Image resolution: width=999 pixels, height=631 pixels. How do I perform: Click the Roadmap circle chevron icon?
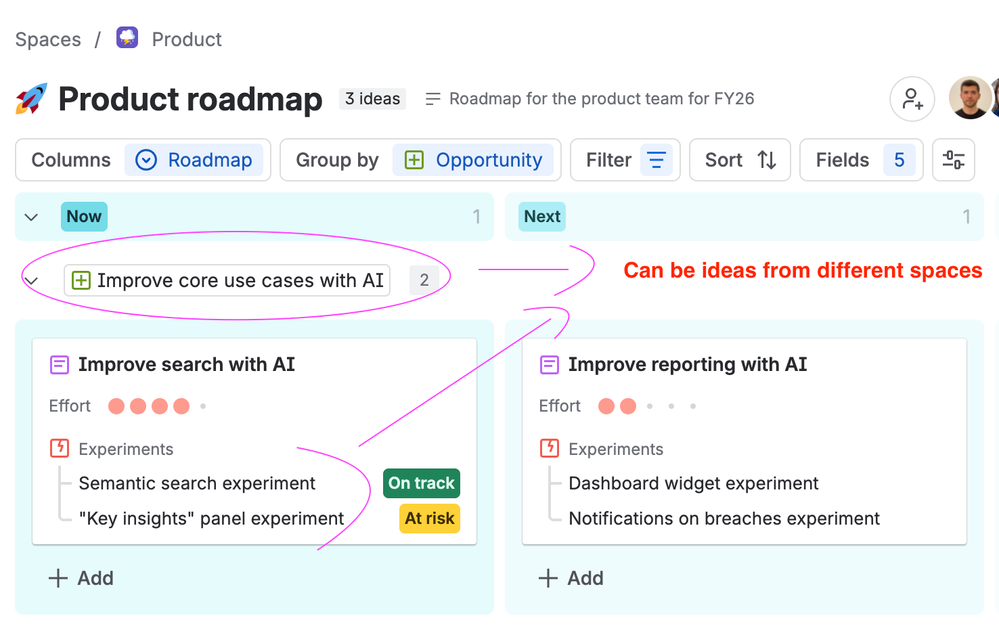tap(146, 160)
